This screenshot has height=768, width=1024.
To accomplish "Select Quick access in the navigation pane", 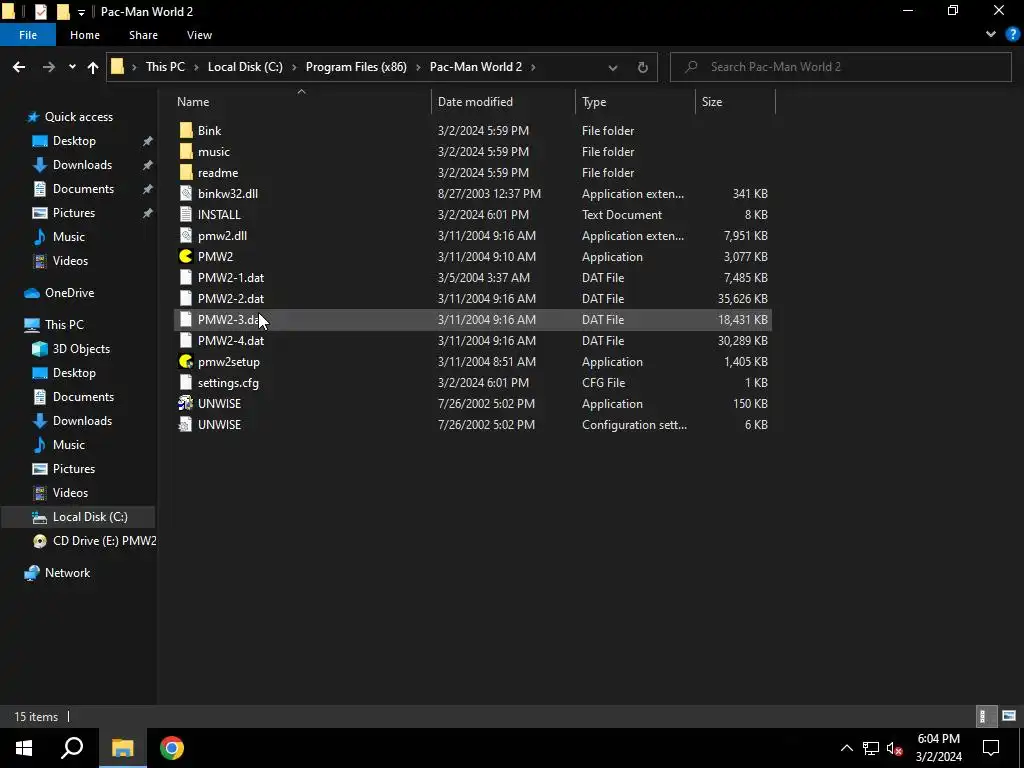I will [78, 117].
